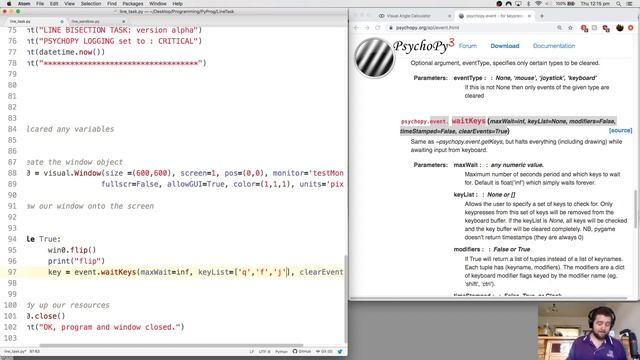Open the PsychoPy Documentation link
640x360 pixels.
(554, 46)
